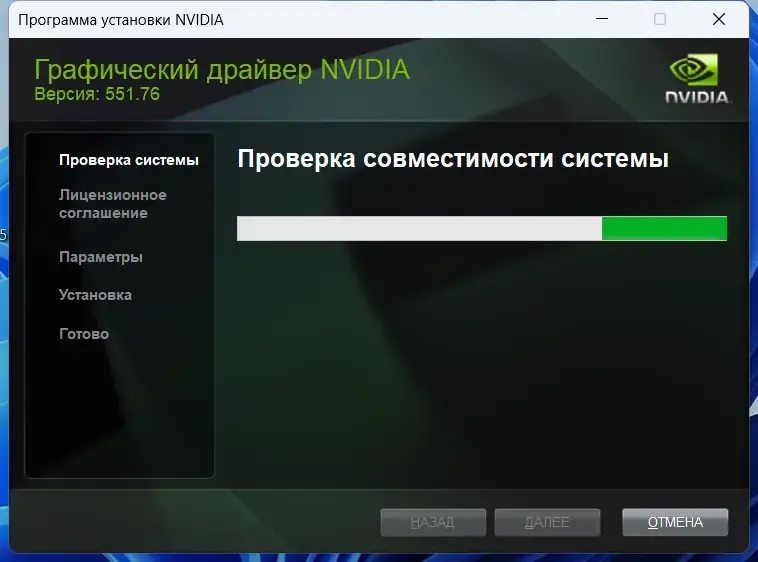This screenshot has width=758, height=562.
Task: Click the Проверка совместимости системы heading
Action: [453, 159]
